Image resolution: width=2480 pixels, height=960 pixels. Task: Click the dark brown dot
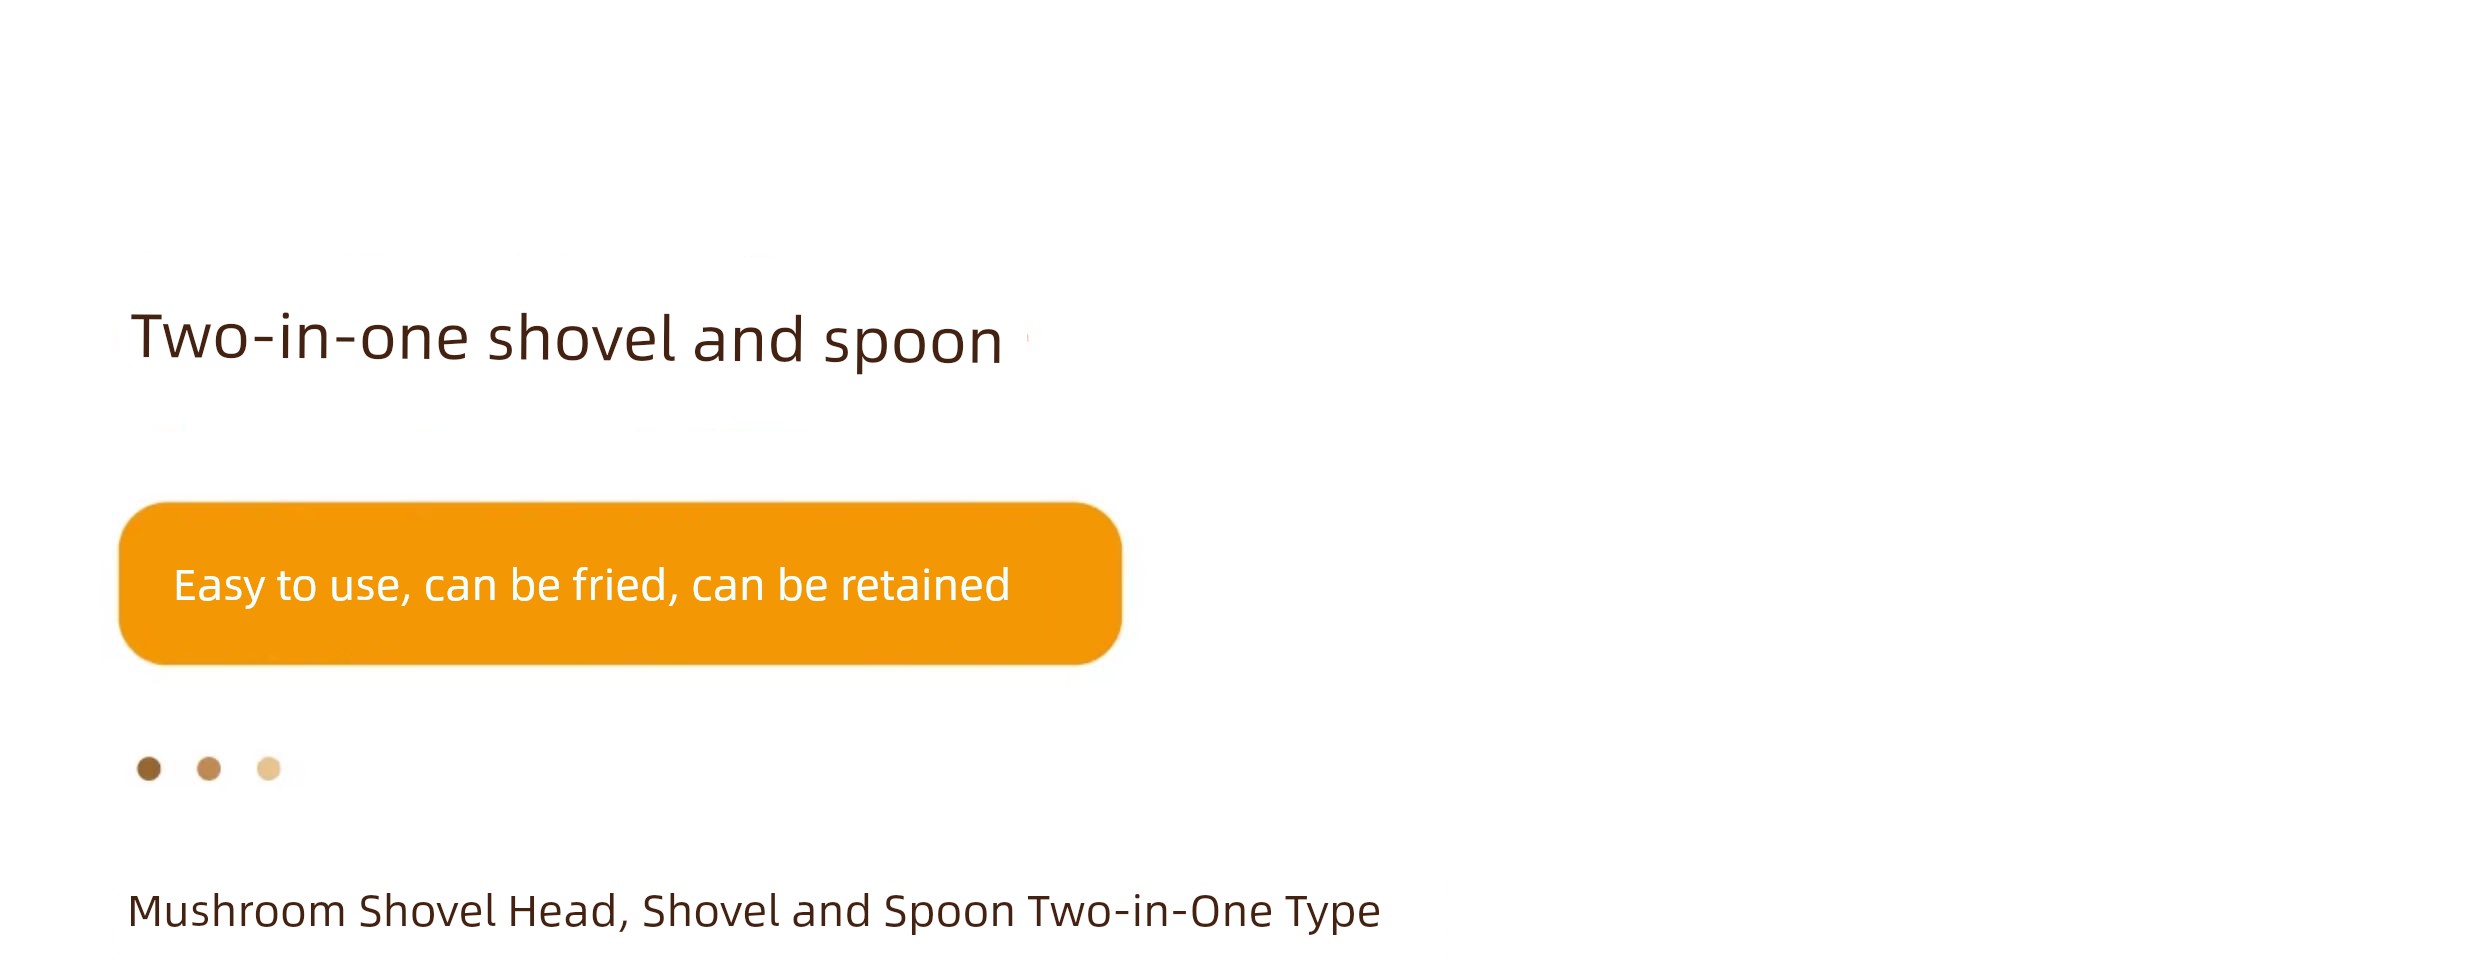[149, 768]
